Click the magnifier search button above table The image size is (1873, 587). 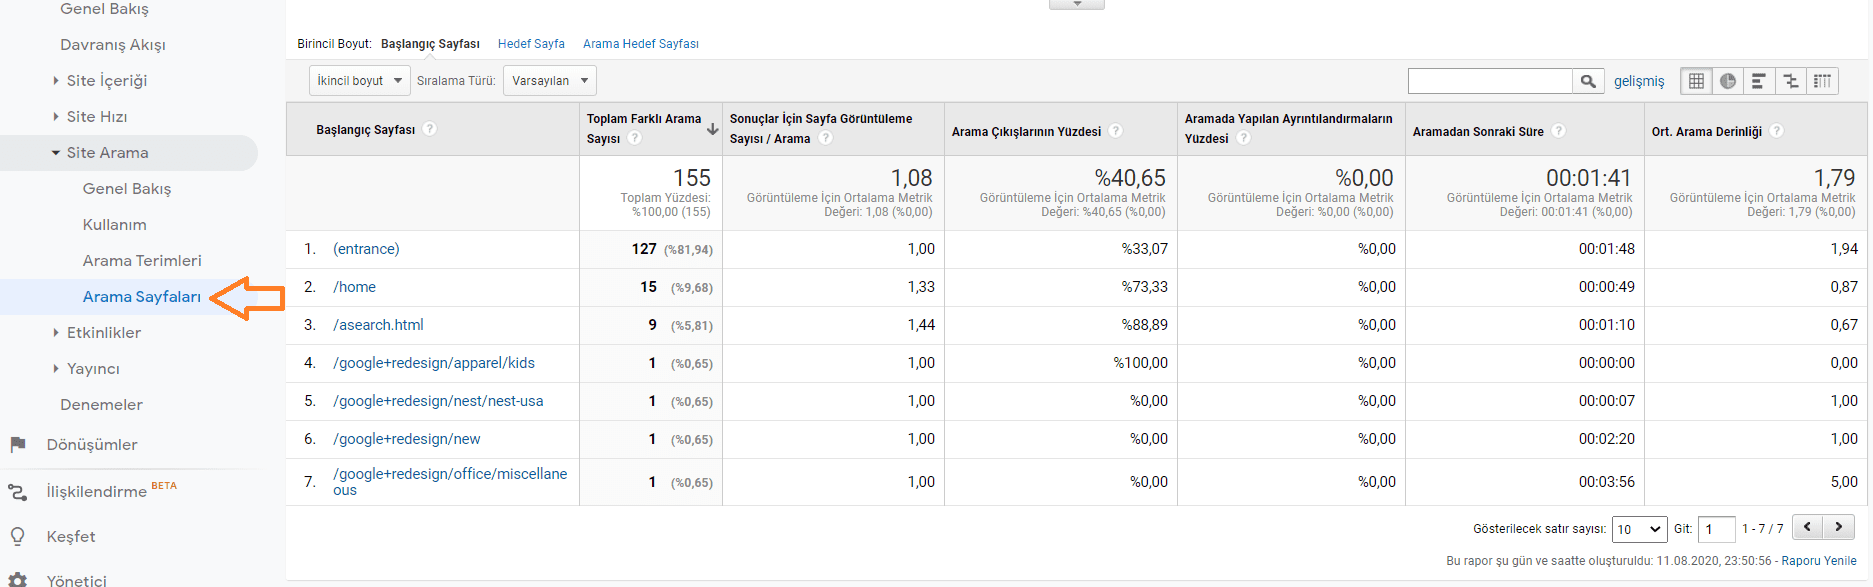(x=1588, y=81)
